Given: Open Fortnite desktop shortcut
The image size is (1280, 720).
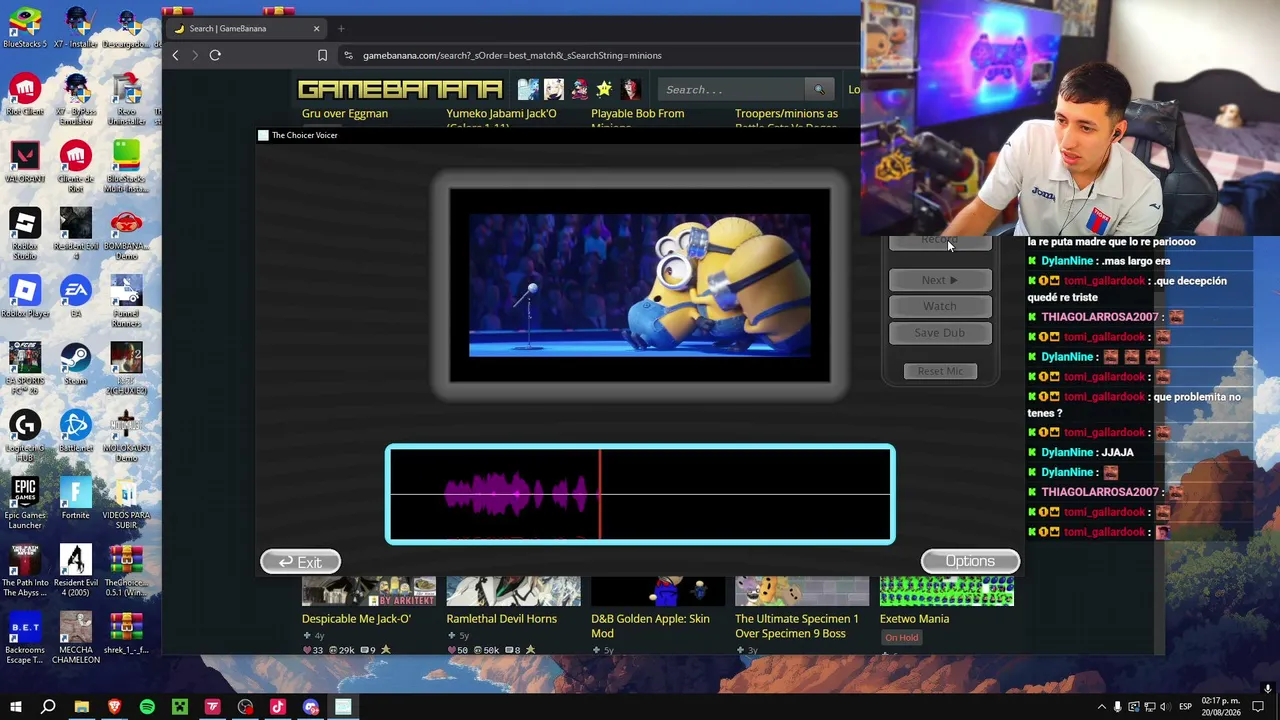Looking at the screenshot, I should (x=75, y=497).
